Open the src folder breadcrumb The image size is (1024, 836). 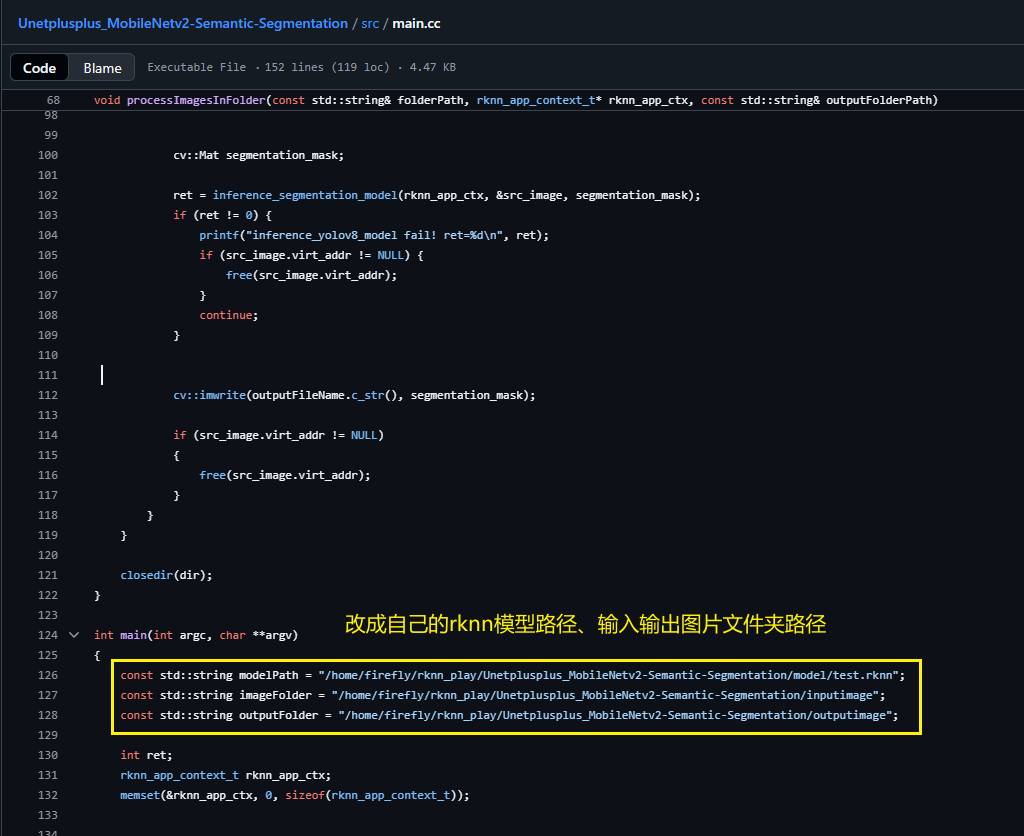pyautogui.click(x=370, y=24)
